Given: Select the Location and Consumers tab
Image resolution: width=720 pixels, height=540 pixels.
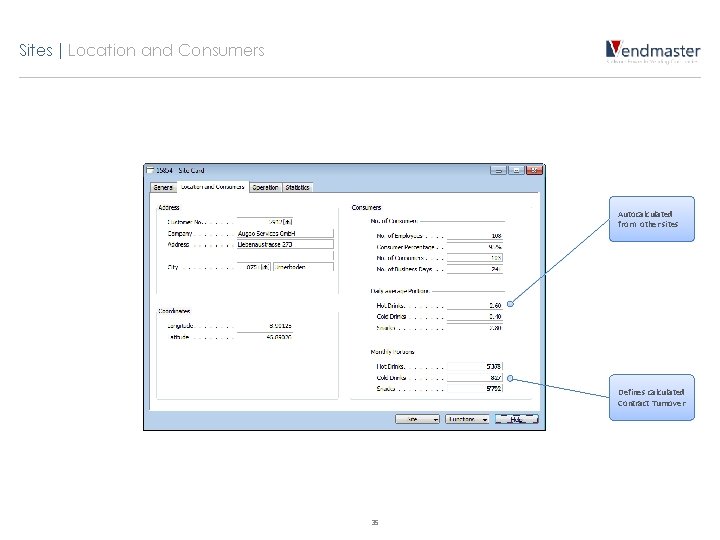Looking at the screenshot, I should (213, 187).
